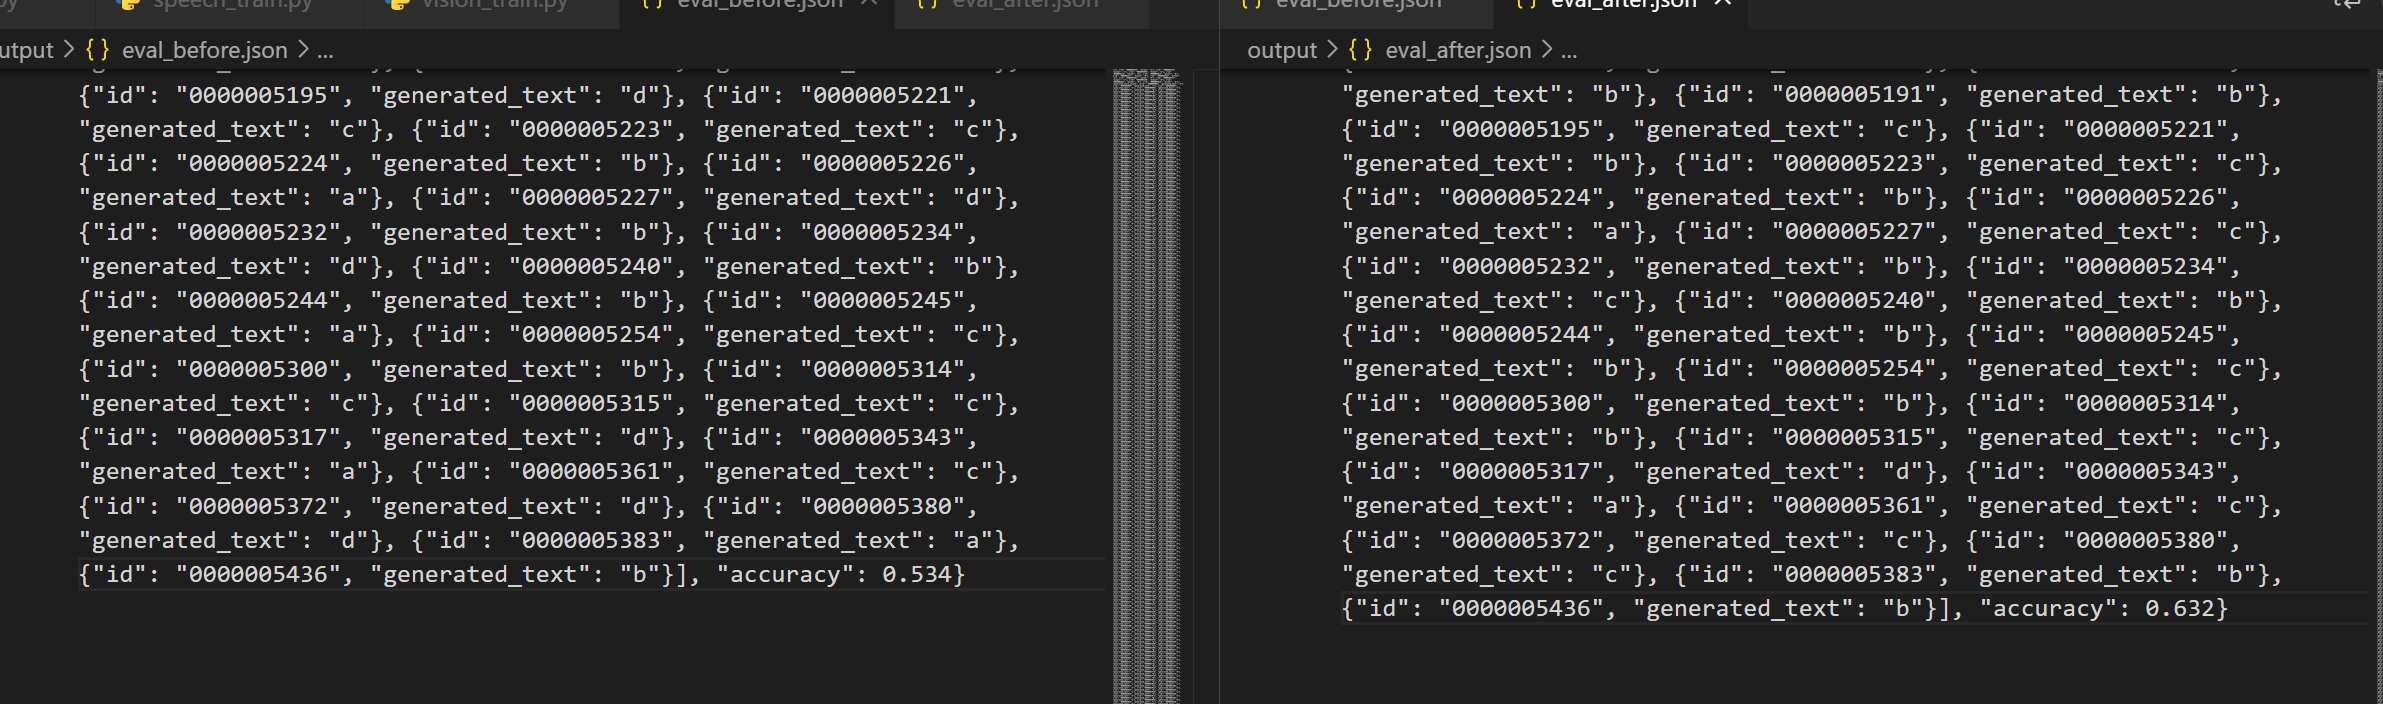Open the output folder breadcrumb in right editor
The height and width of the screenshot is (704, 2383).
click(1281, 50)
